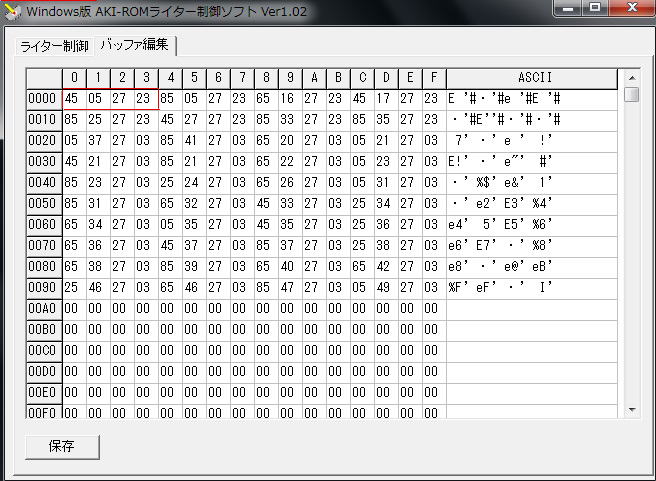This screenshot has width=656, height=481.
Task: Click the scrollbar up arrow
Action: click(x=632, y=78)
